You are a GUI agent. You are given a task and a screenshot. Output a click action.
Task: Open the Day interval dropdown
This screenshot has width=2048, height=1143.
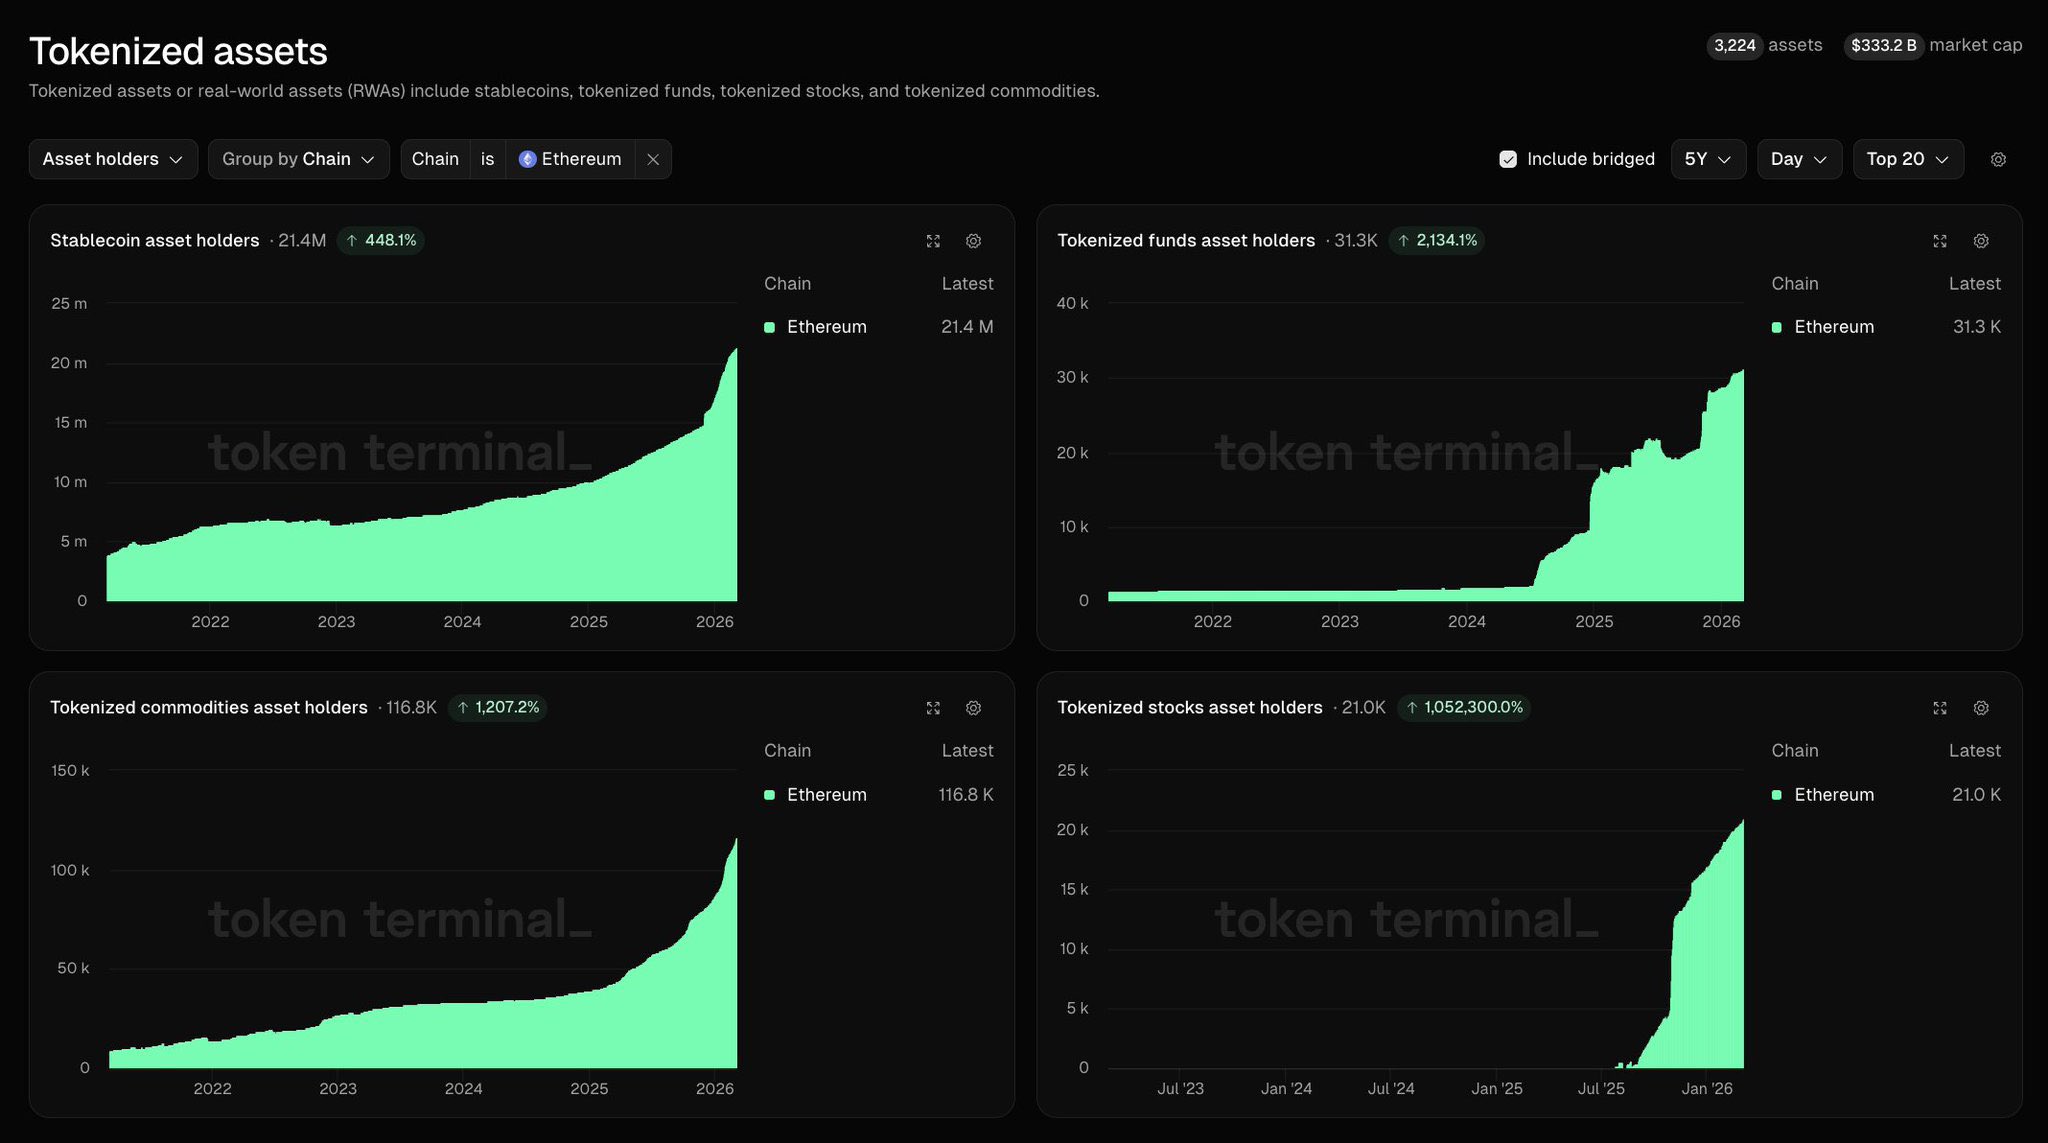(1798, 160)
